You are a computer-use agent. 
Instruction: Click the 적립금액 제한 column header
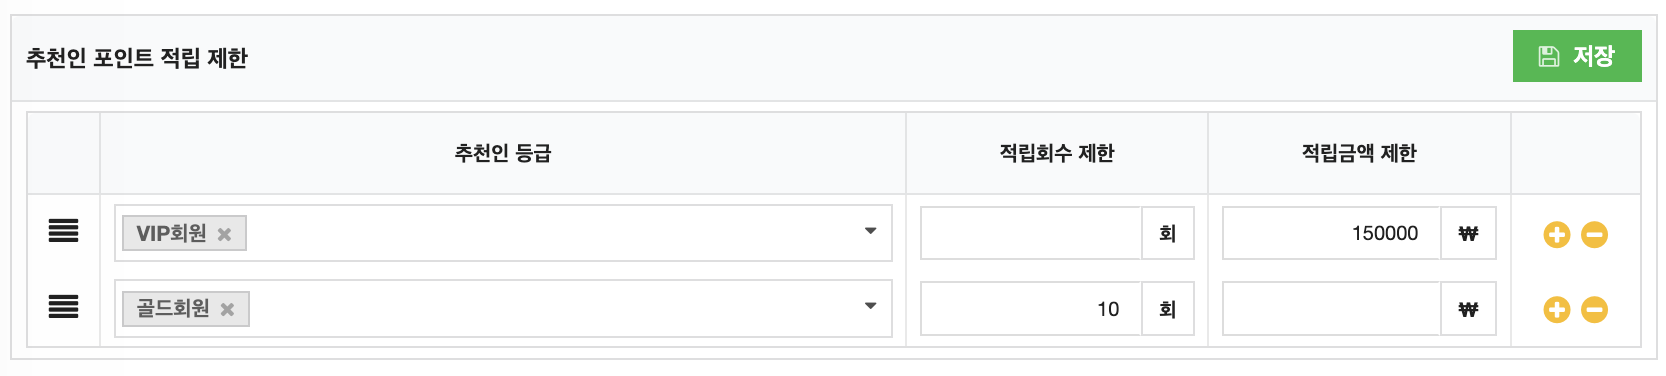1359,153
